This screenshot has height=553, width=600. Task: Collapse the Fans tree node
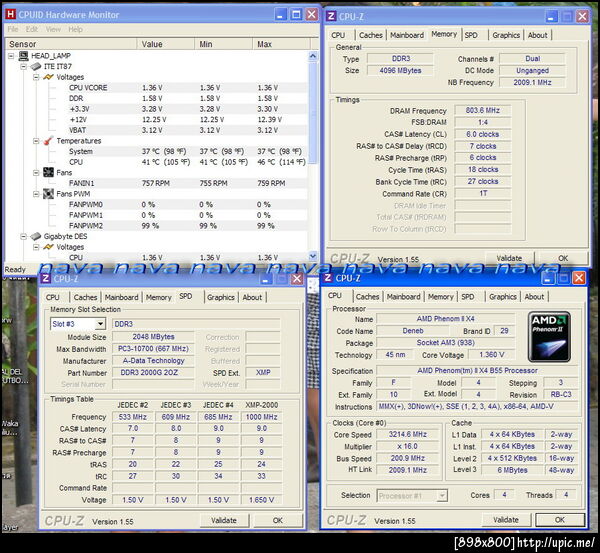pos(36,173)
